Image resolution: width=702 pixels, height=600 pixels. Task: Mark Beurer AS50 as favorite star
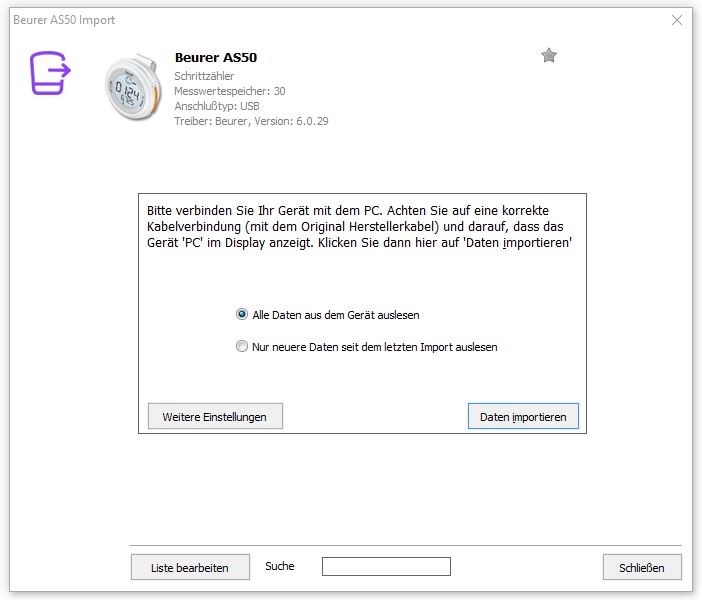pos(548,56)
